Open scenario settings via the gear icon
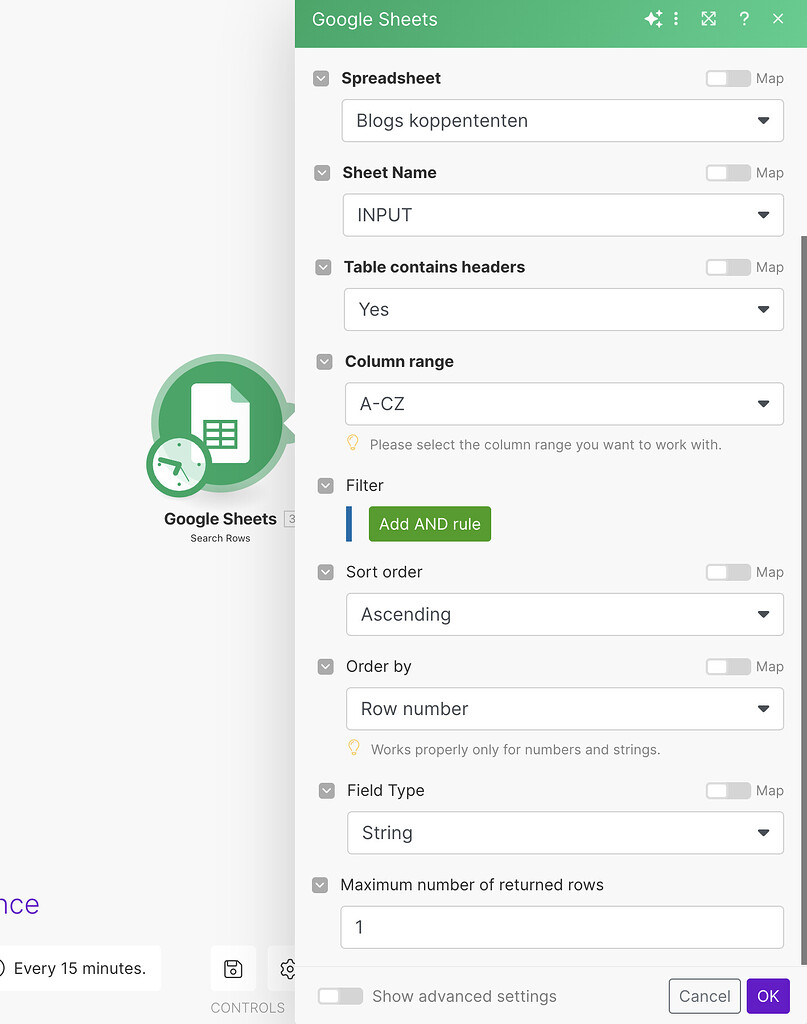807x1024 pixels. (x=288, y=968)
